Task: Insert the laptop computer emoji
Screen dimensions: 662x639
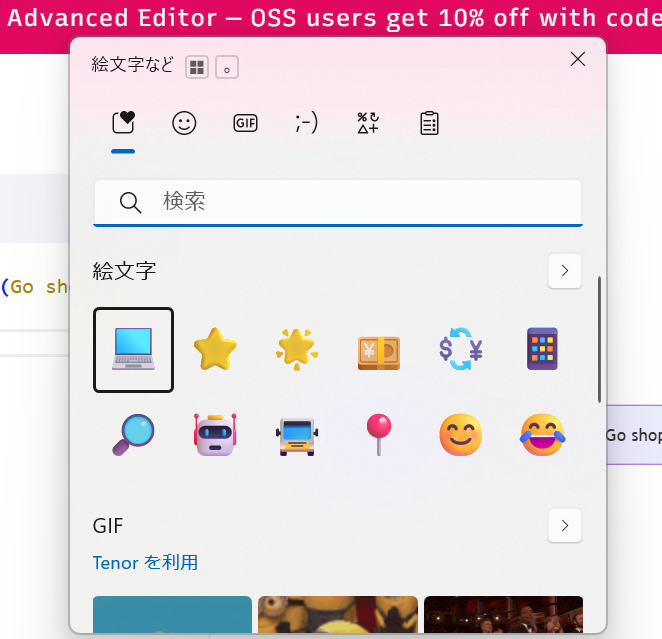Action: 133,350
